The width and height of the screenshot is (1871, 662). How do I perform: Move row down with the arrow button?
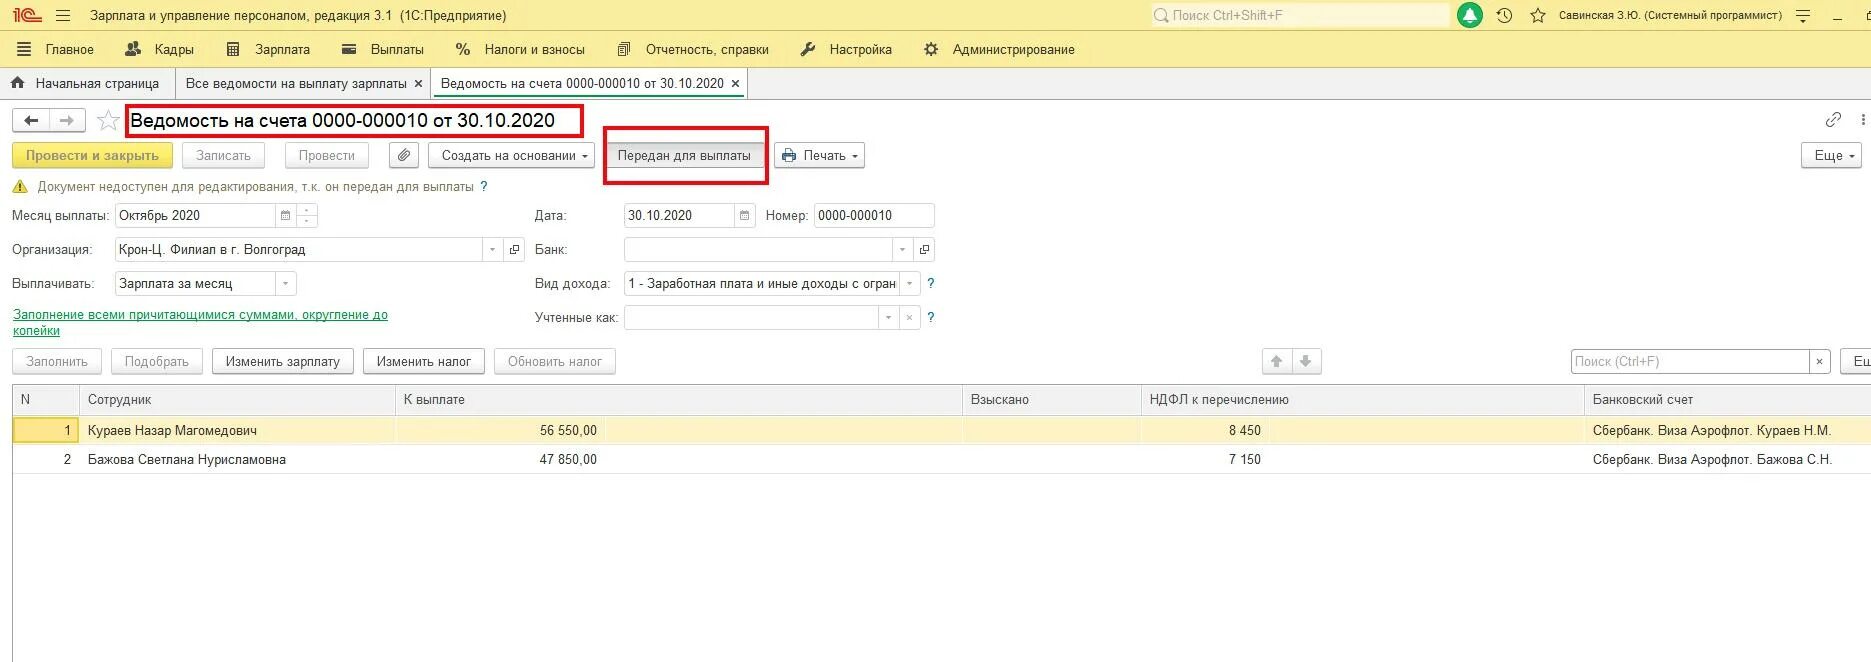1306,361
